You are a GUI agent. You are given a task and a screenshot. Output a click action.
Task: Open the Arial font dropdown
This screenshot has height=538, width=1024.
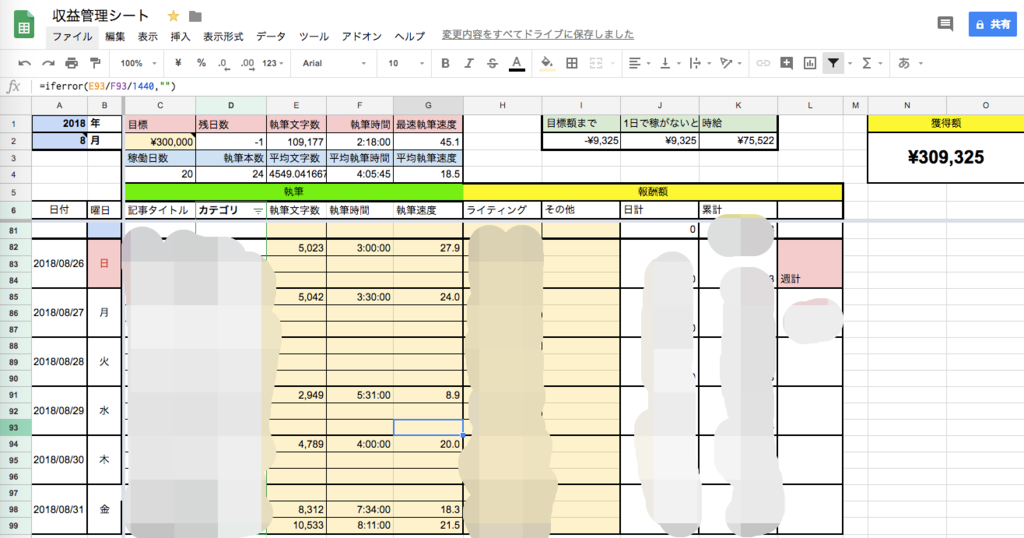point(334,63)
